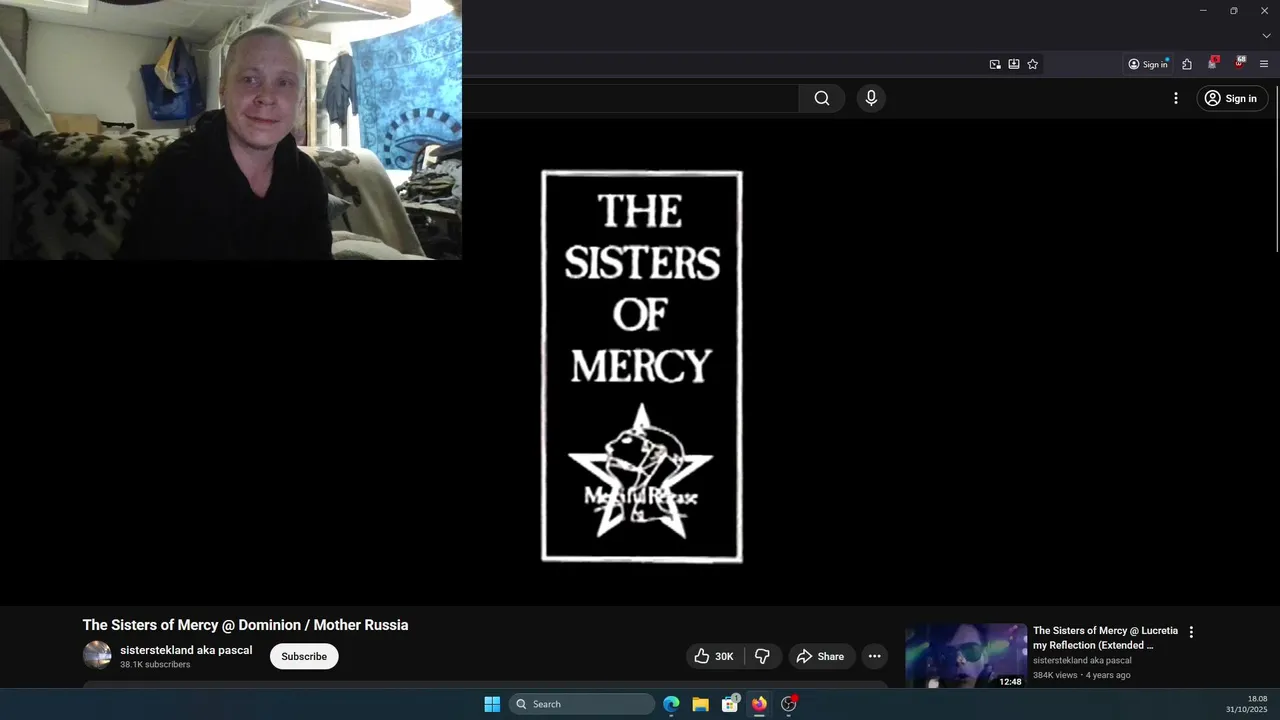Open the Firefox hamburger application menu
The image size is (1280, 720).
pos(1264,64)
